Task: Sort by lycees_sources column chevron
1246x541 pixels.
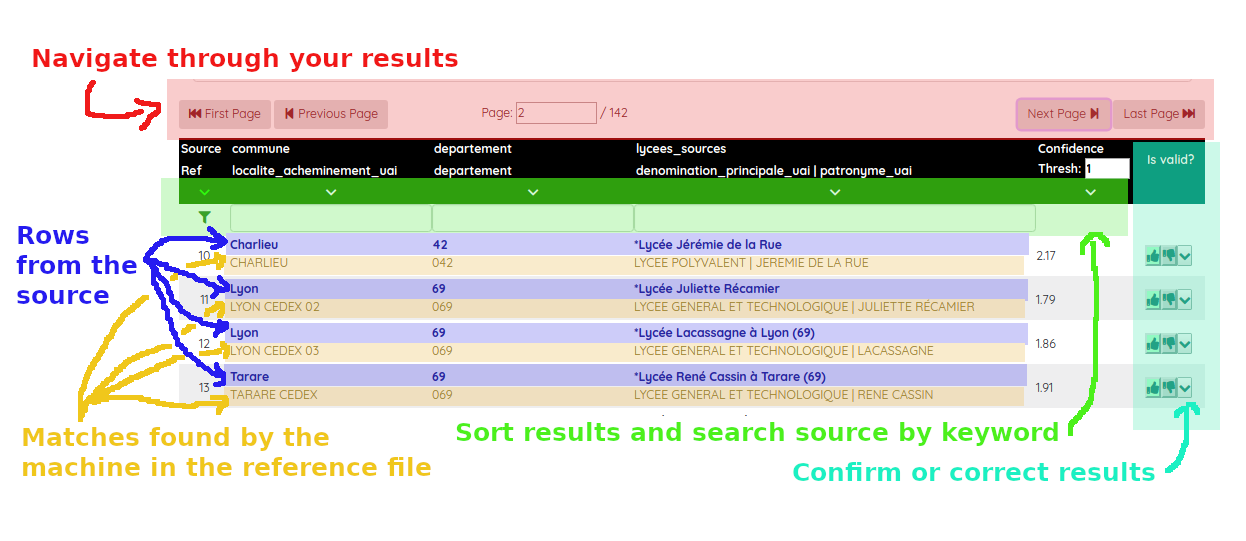Action: (x=835, y=192)
